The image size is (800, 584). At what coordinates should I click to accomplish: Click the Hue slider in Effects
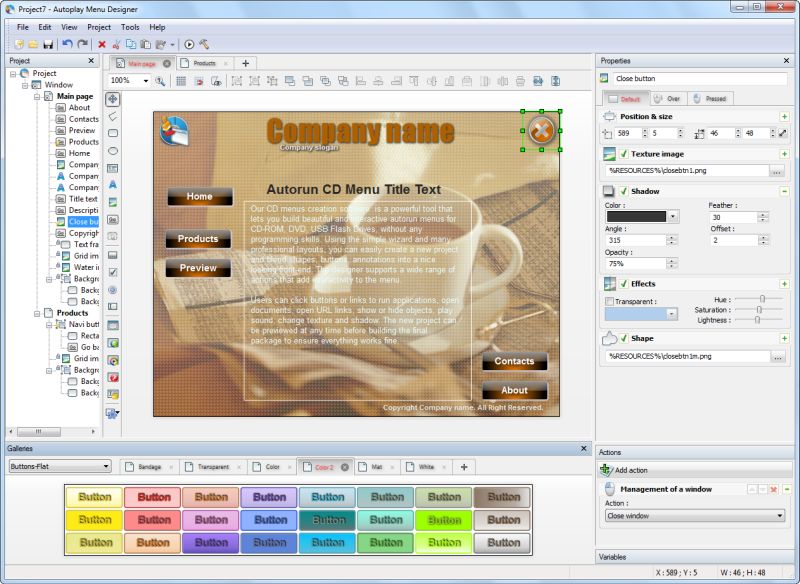[x=762, y=299]
